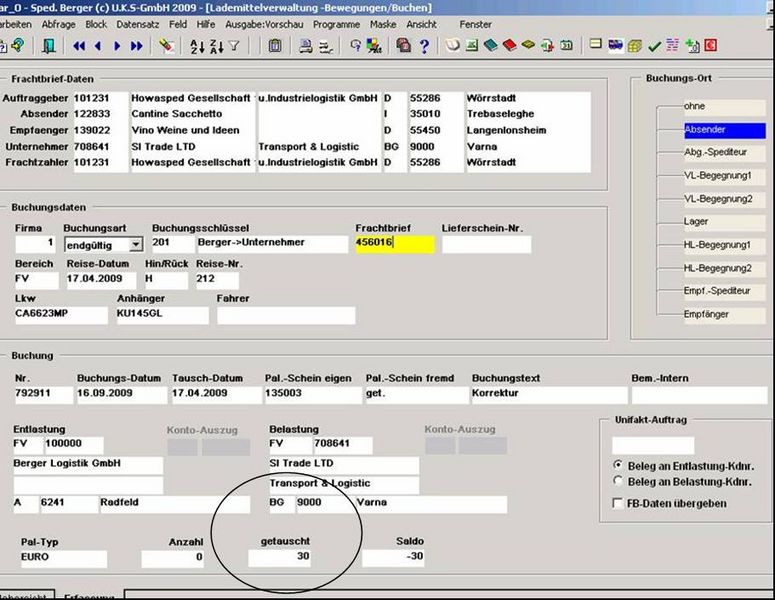This screenshot has height=600, width=775.
Task: Open the Programme menu
Action: tap(336, 24)
